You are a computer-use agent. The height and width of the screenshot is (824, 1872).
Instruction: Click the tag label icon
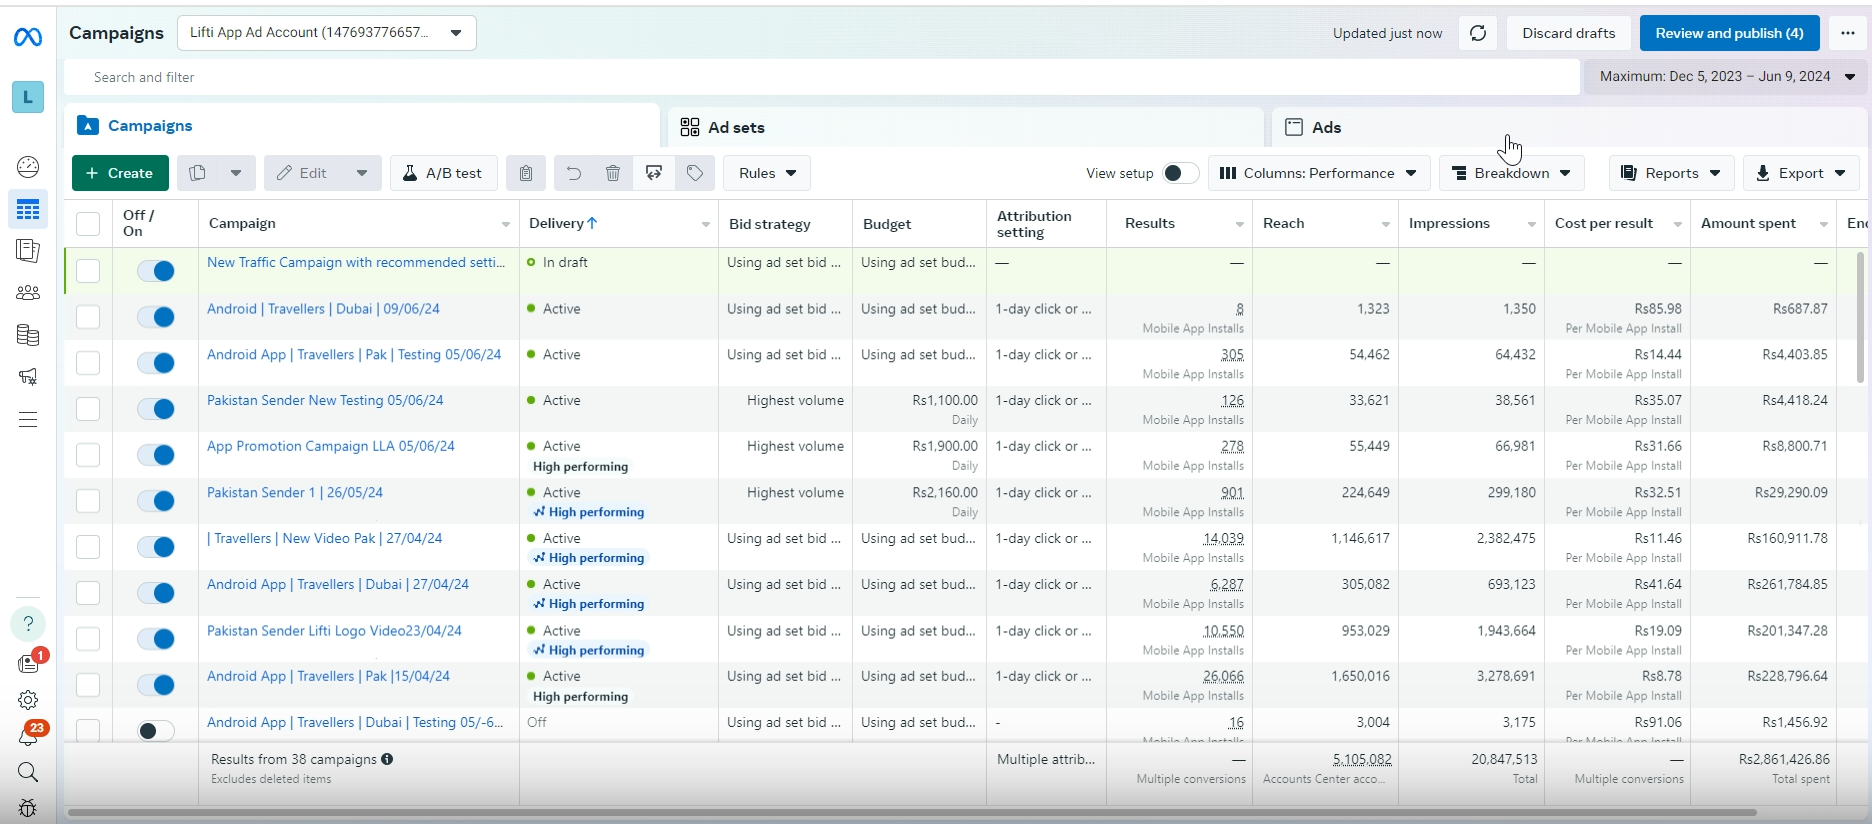(x=695, y=173)
